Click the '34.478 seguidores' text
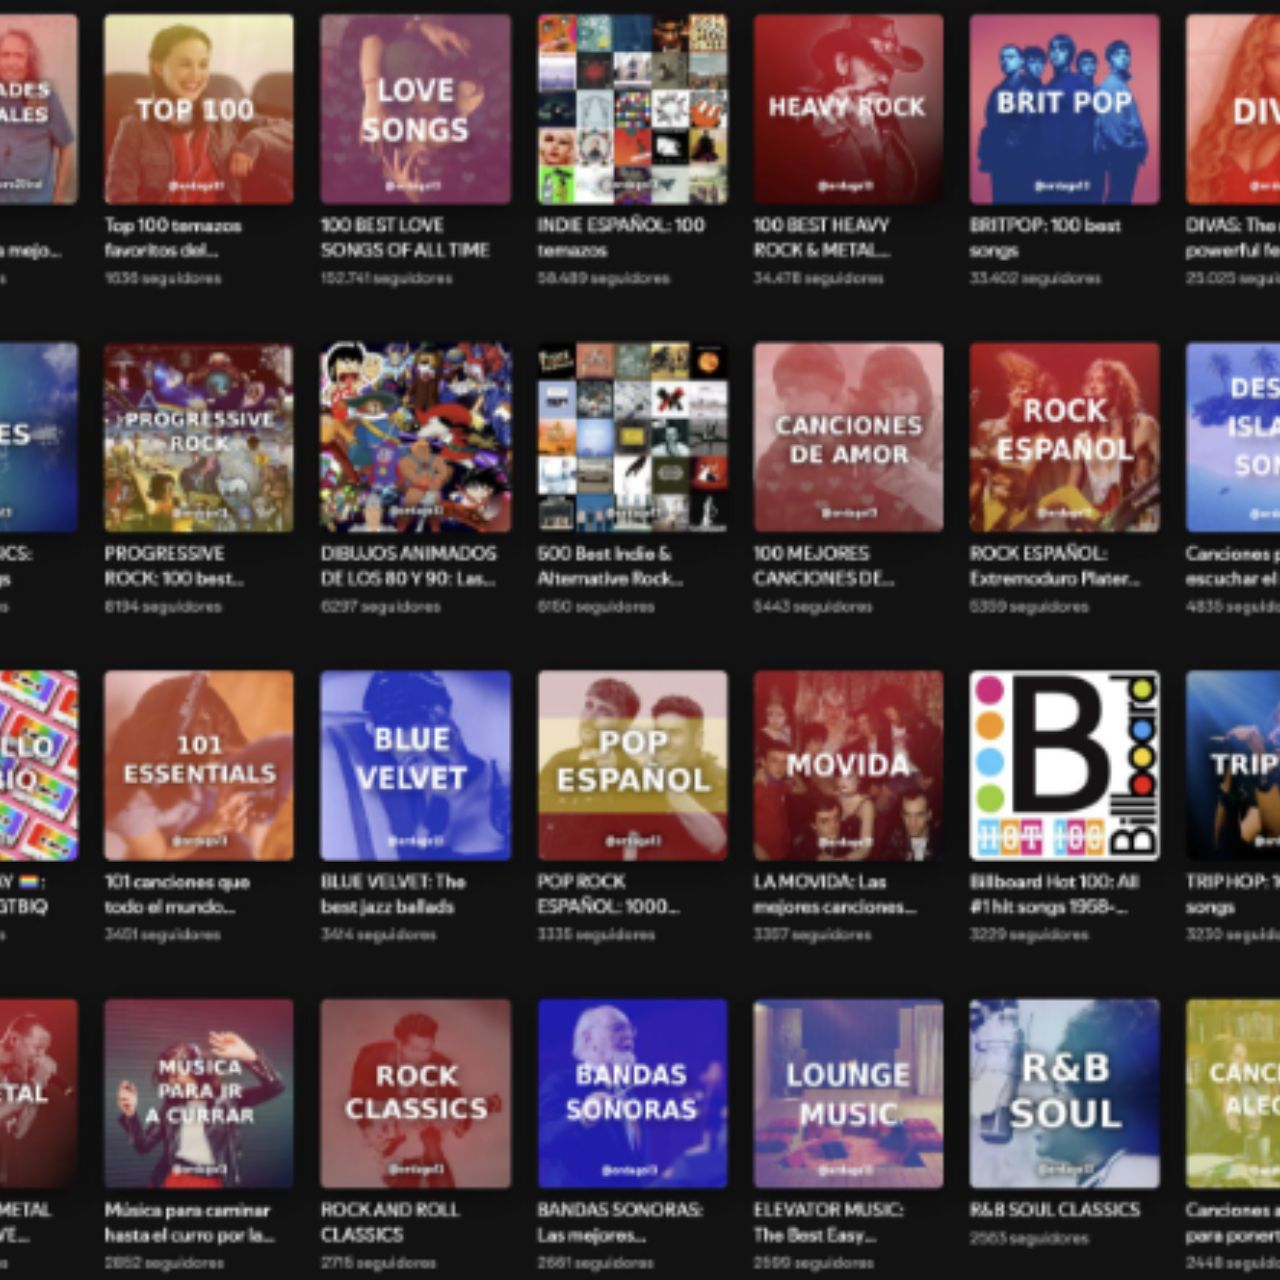Image resolution: width=1280 pixels, height=1280 pixels. click(818, 278)
